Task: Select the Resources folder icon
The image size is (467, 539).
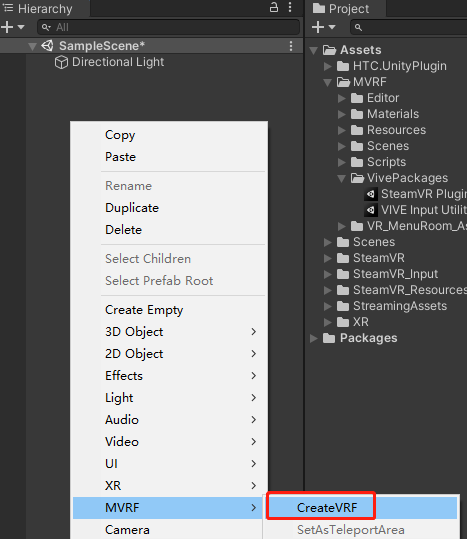Action: pos(357,130)
